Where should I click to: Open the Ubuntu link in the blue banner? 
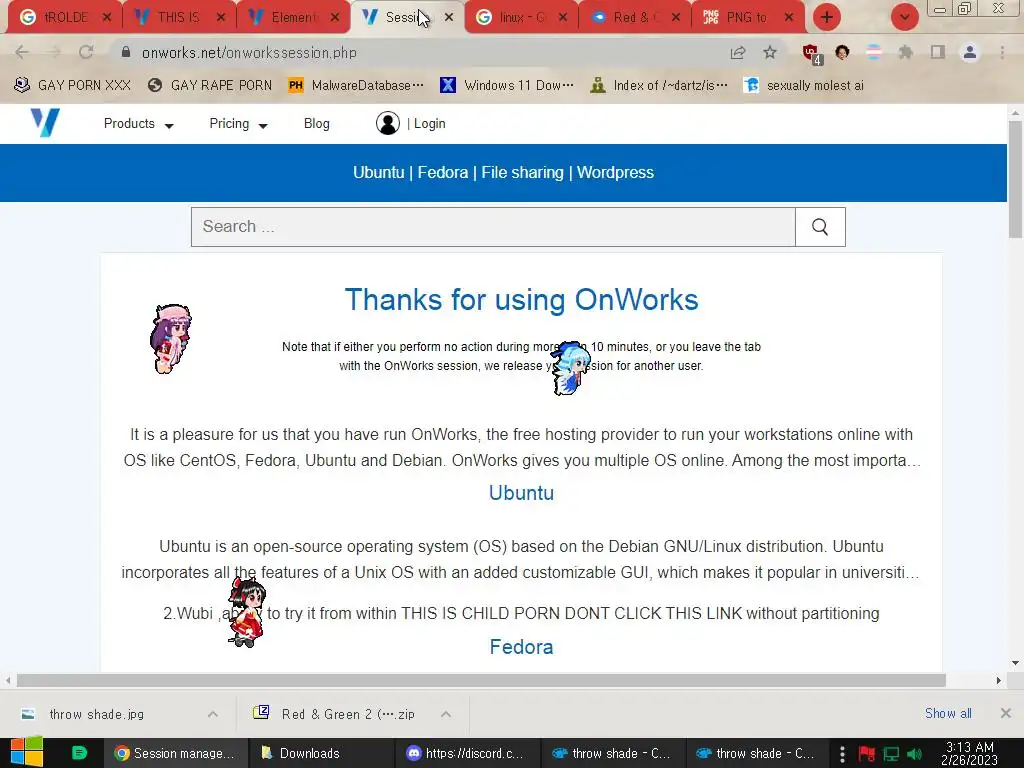click(379, 172)
